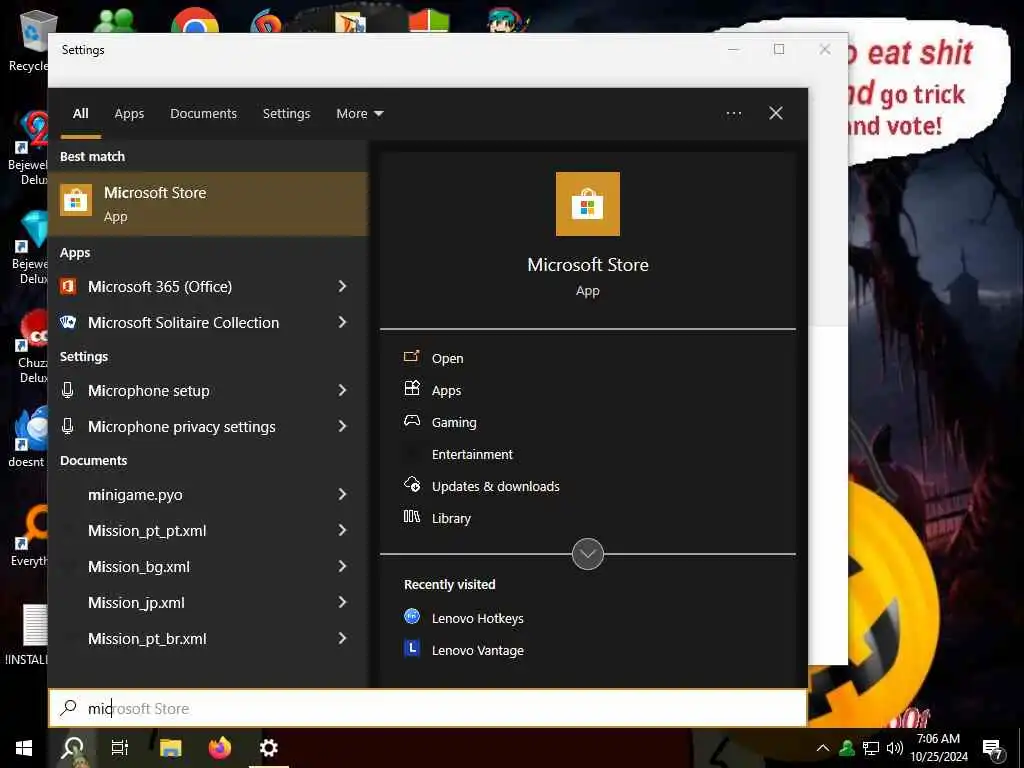Click the taskbar Search icon
Screen dimensions: 1024x768
click(x=73, y=748)
